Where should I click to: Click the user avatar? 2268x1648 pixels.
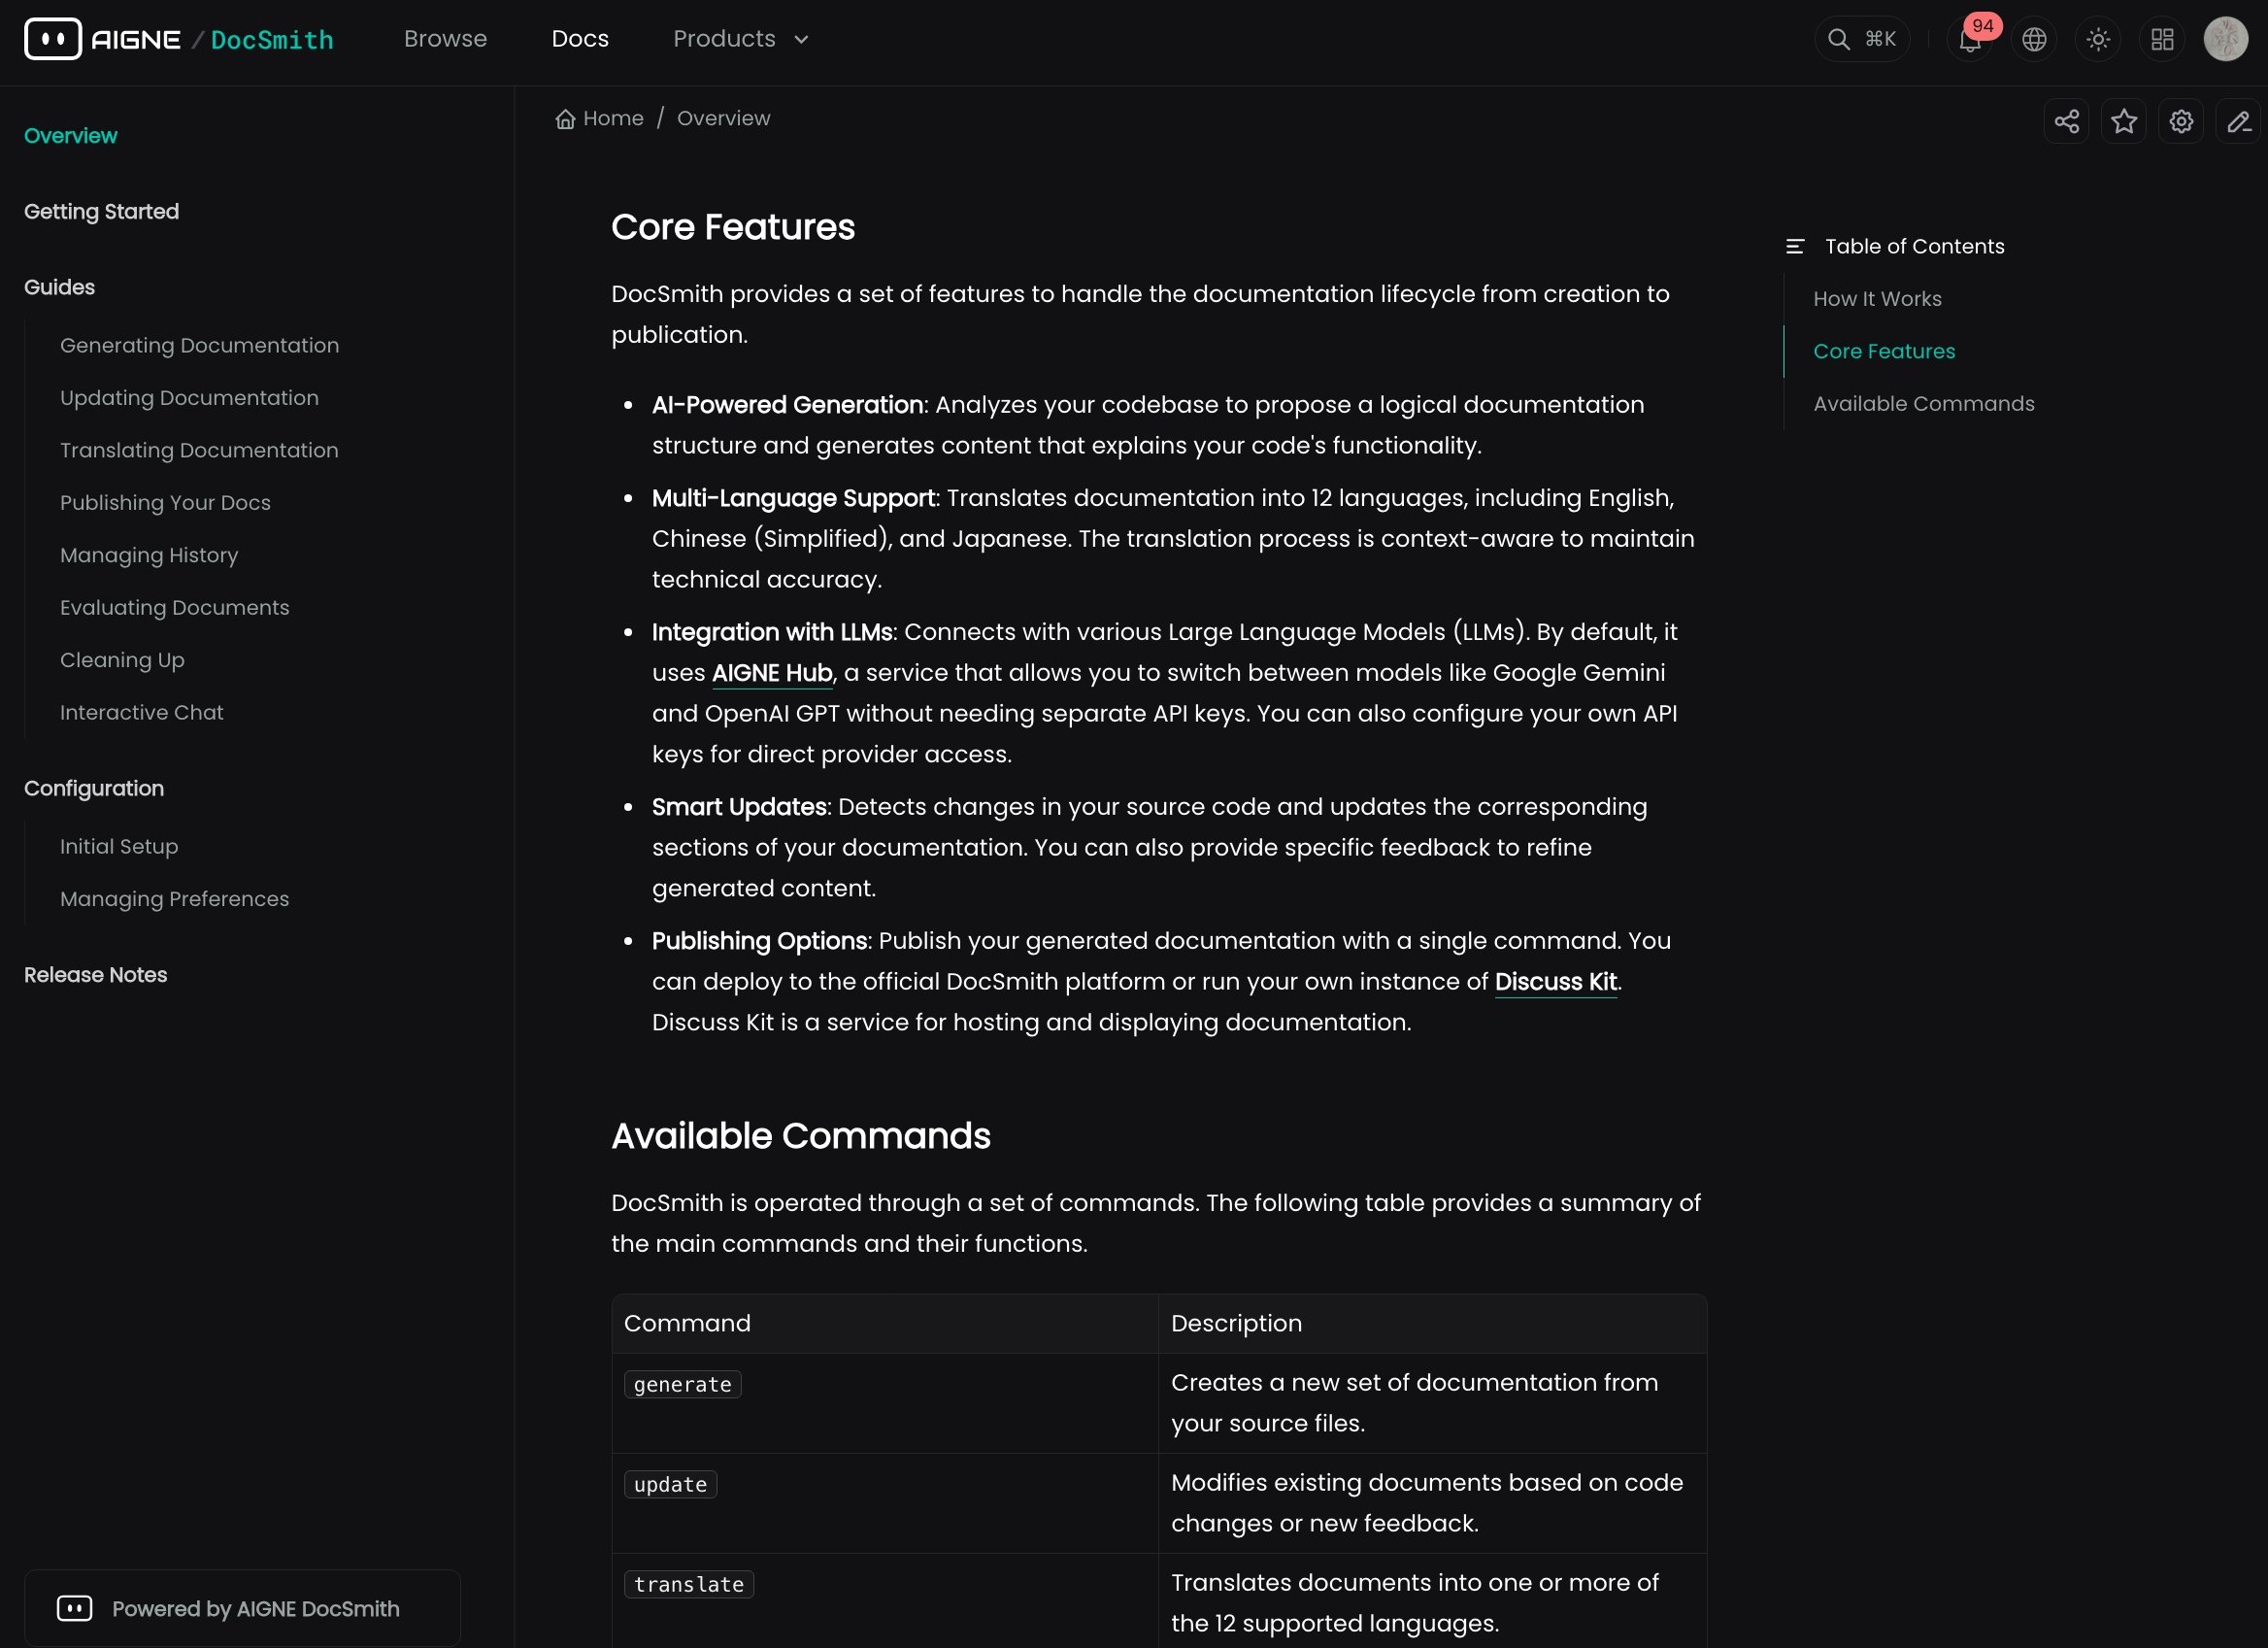[2225, 40]
